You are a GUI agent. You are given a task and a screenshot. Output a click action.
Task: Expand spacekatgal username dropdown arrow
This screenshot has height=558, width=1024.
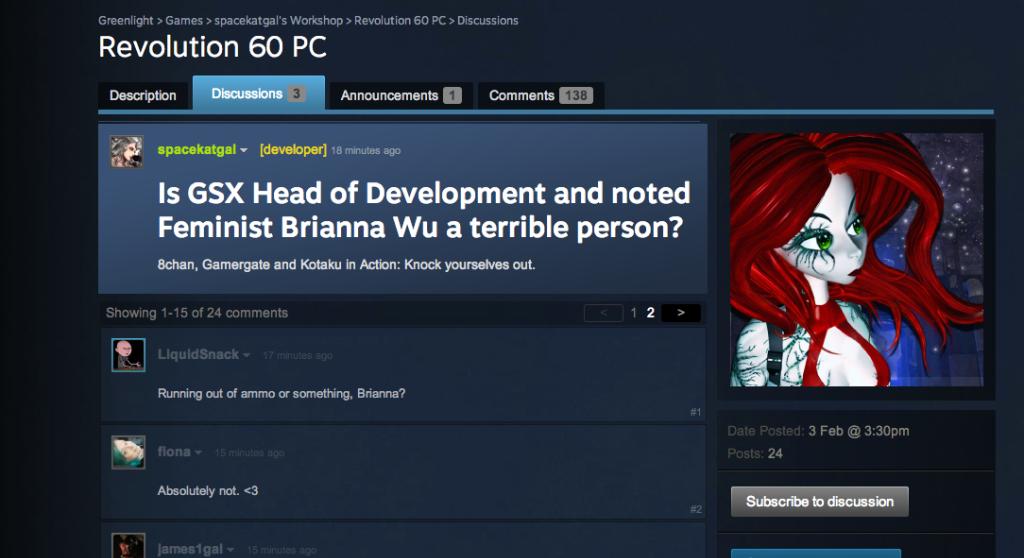coord(244,151)
